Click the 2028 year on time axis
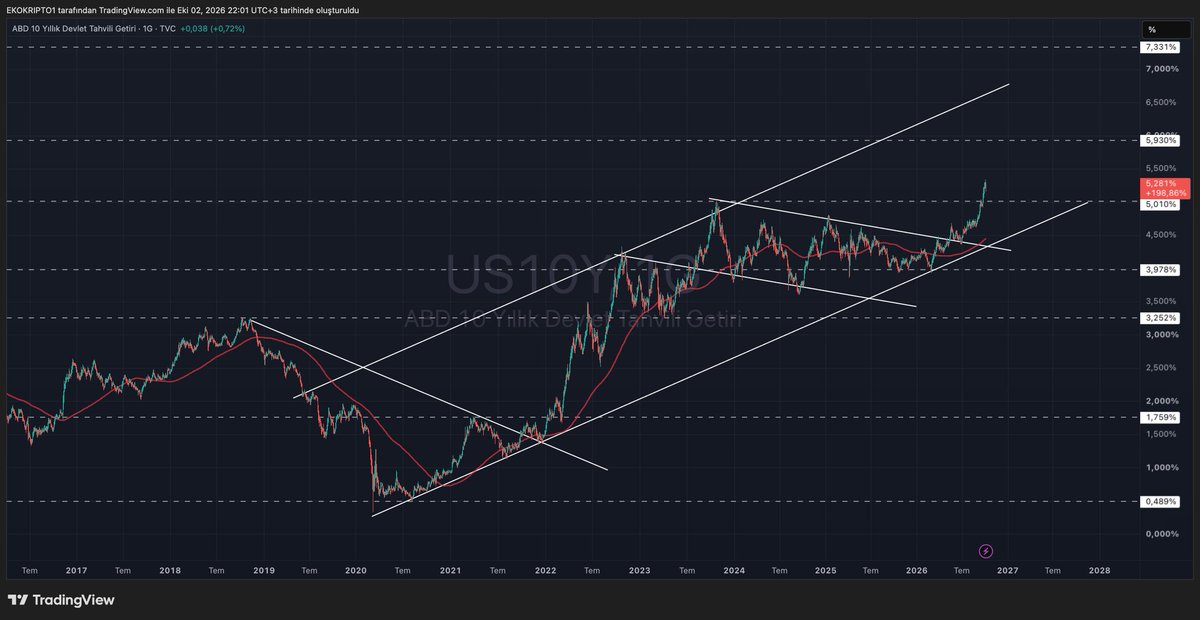This screenshot has width=1200, height=620. coord(1098,571)
